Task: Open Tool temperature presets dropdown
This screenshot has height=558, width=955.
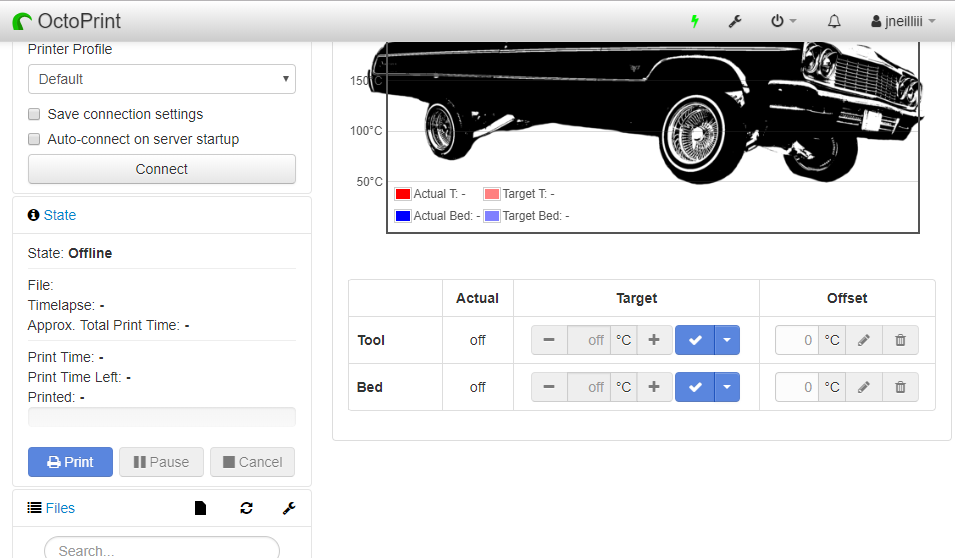Action: coord(727,340)
